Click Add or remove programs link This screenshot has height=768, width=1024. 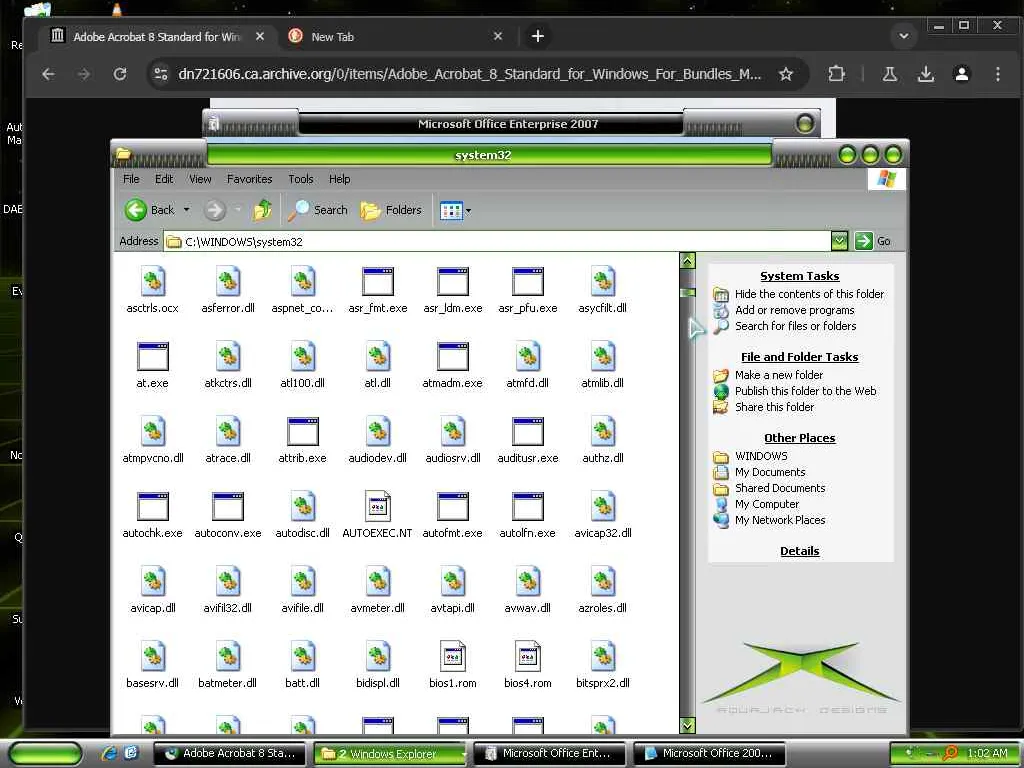coord(794,310)
